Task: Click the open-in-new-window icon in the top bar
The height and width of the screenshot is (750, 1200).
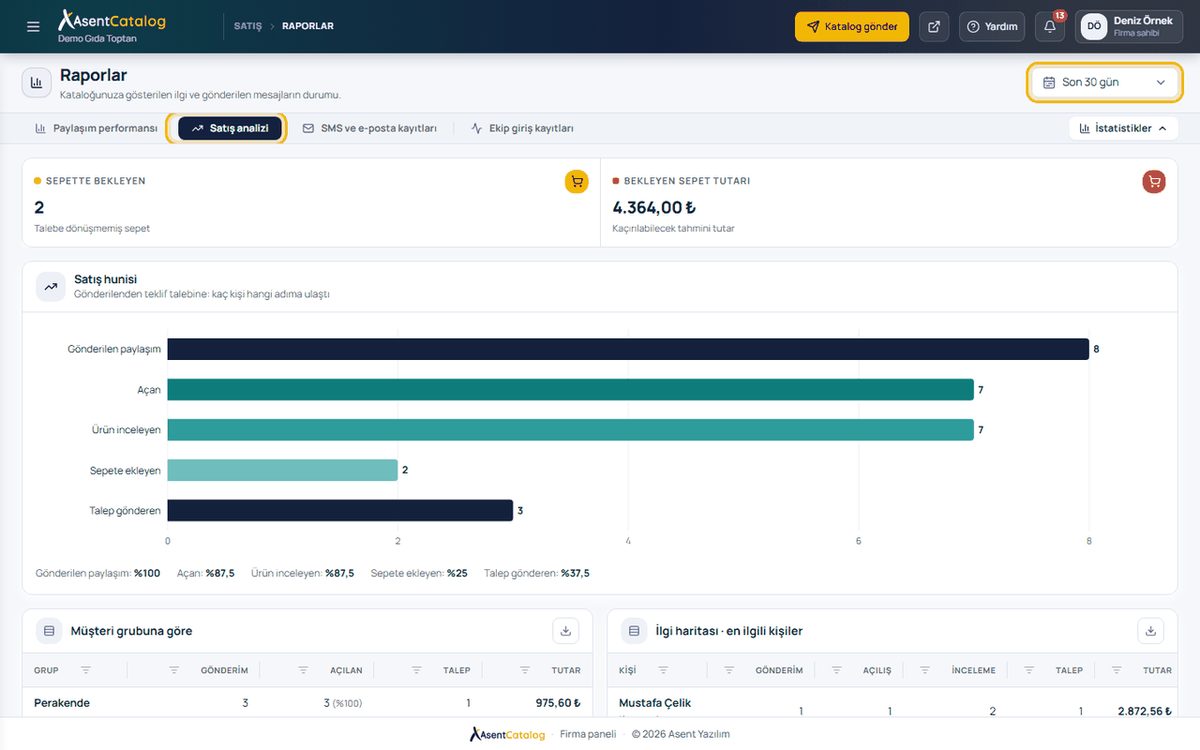Action: [x=934, y=27]
